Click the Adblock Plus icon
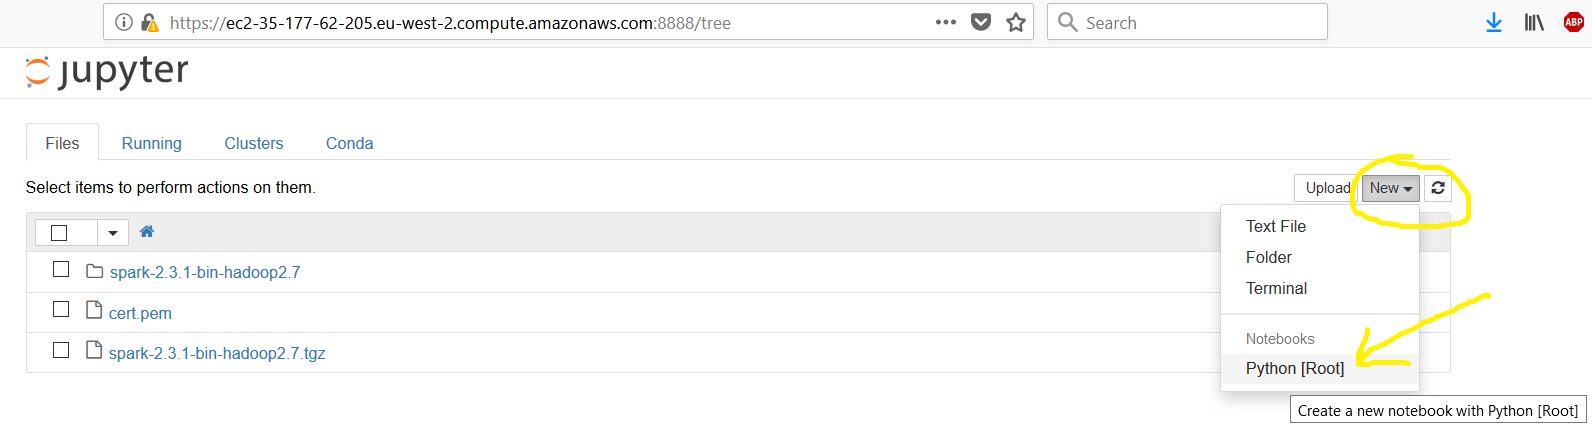The height and width of the screenshot is (436, 1592). click(1574, 22)
